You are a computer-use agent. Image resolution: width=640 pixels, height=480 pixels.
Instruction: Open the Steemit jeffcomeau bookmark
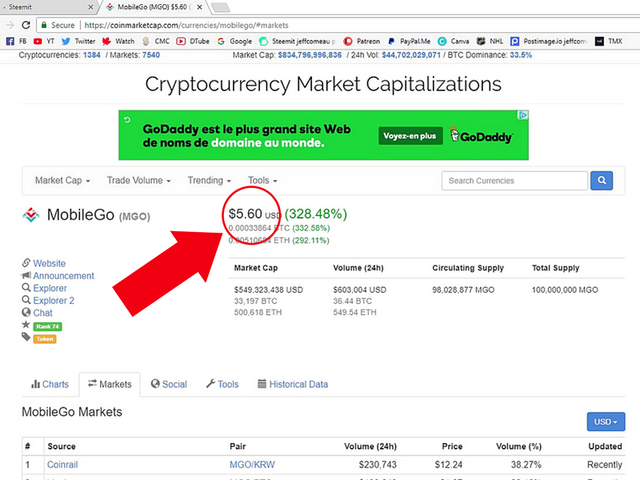coord(298,41)
